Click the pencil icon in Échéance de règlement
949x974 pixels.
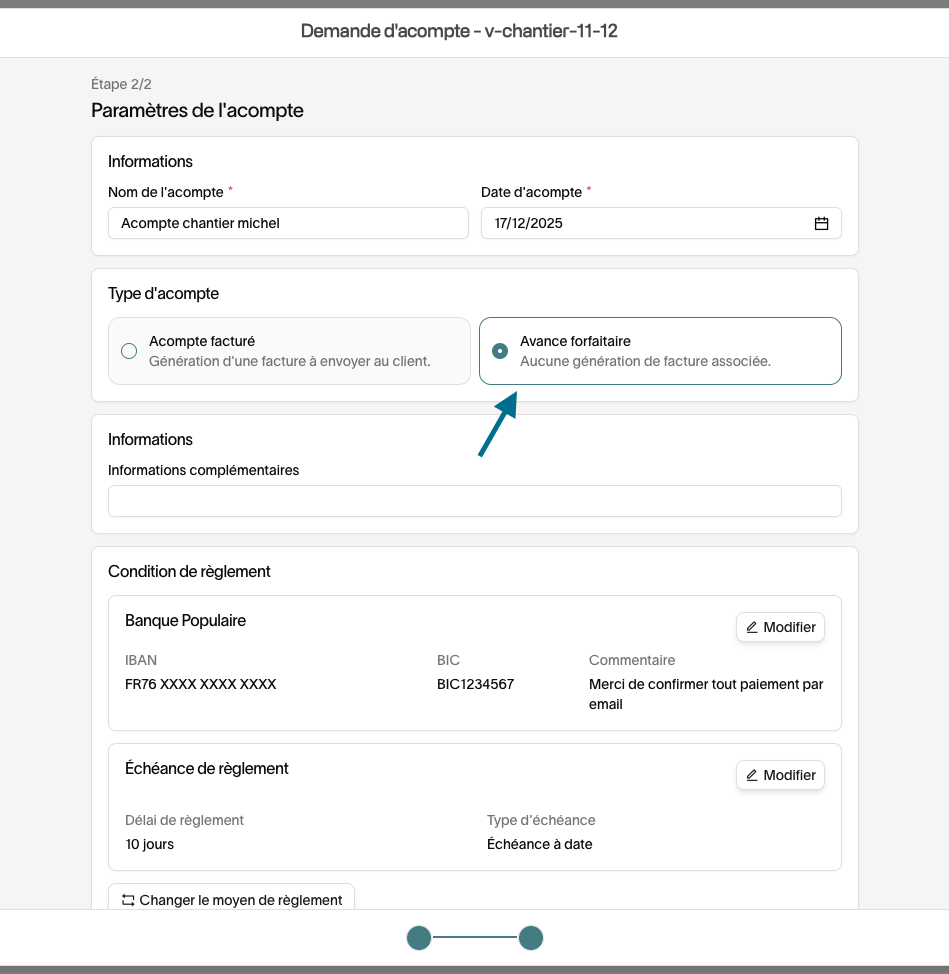pos(751,775)
